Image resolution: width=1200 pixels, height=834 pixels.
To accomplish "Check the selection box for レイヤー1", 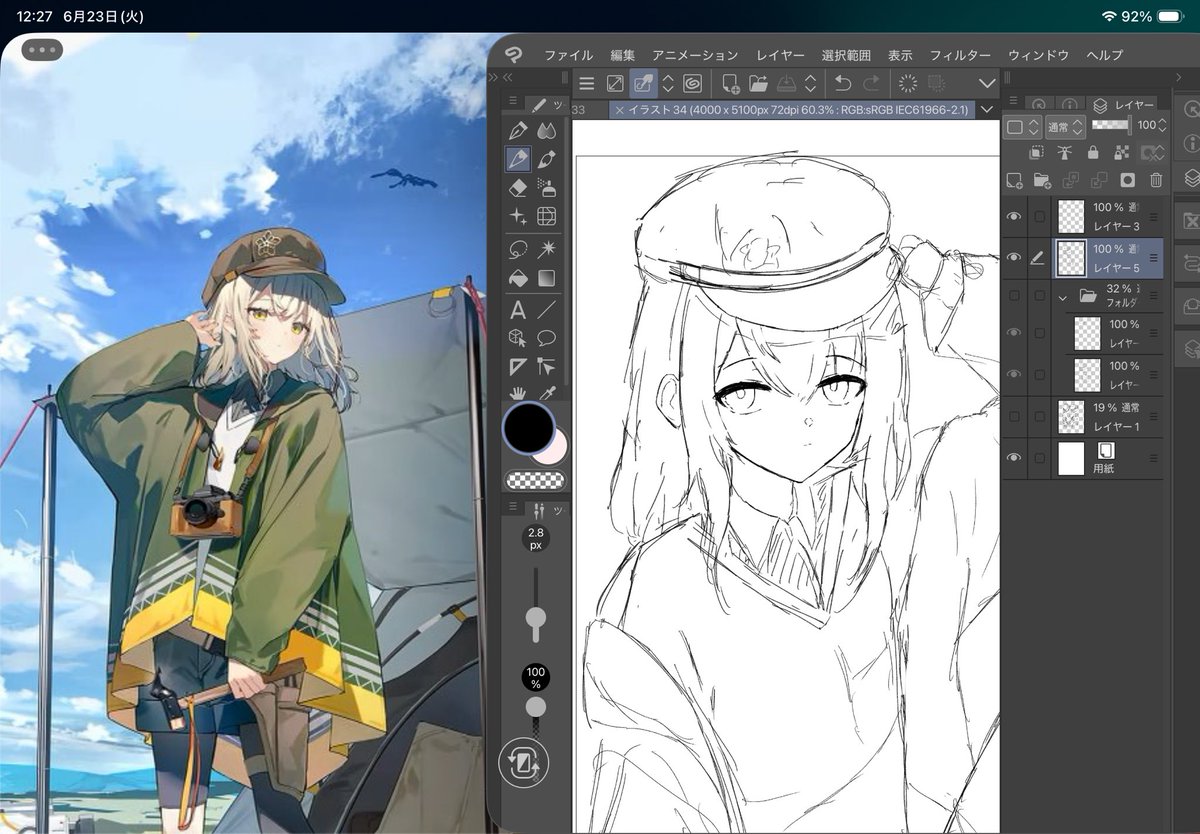I will tap(1040, 416).
